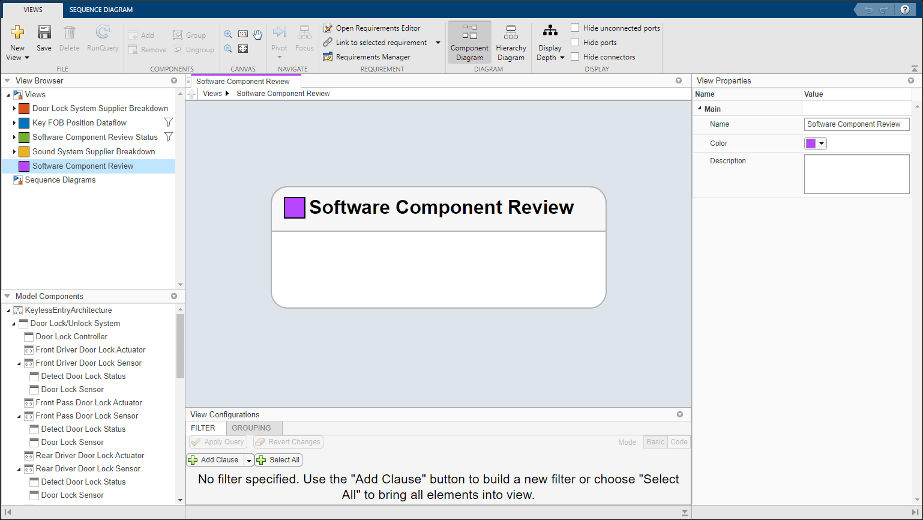Set filter mode to Code
Screen dimensions: 923x520
tap(679, 442)
